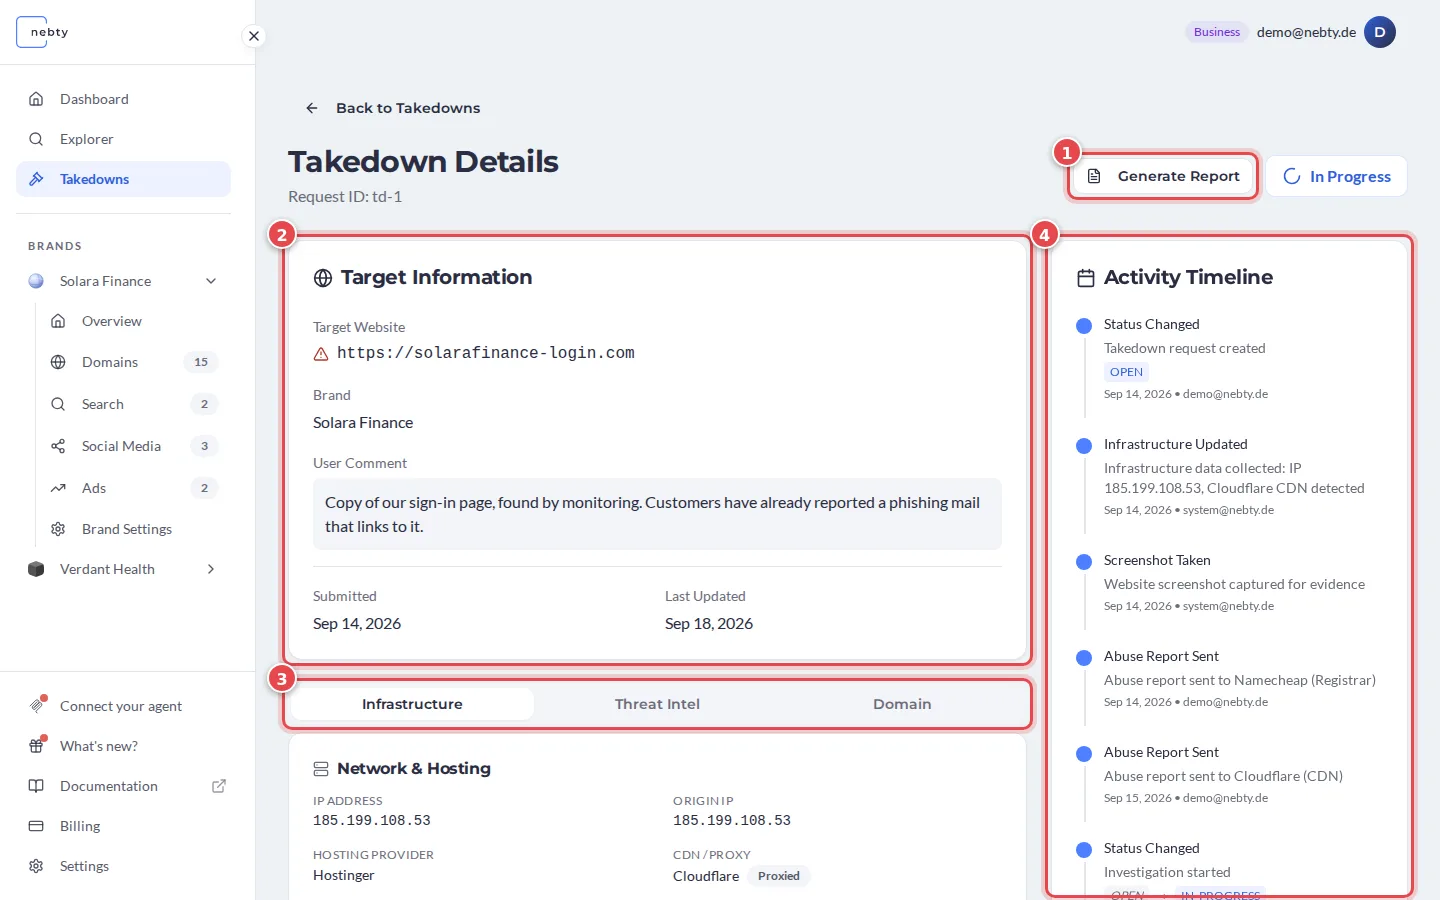The height and width of the screenshot is (900, 1440).
Task: Switch to the Domain tab
Action: (902, 704)
